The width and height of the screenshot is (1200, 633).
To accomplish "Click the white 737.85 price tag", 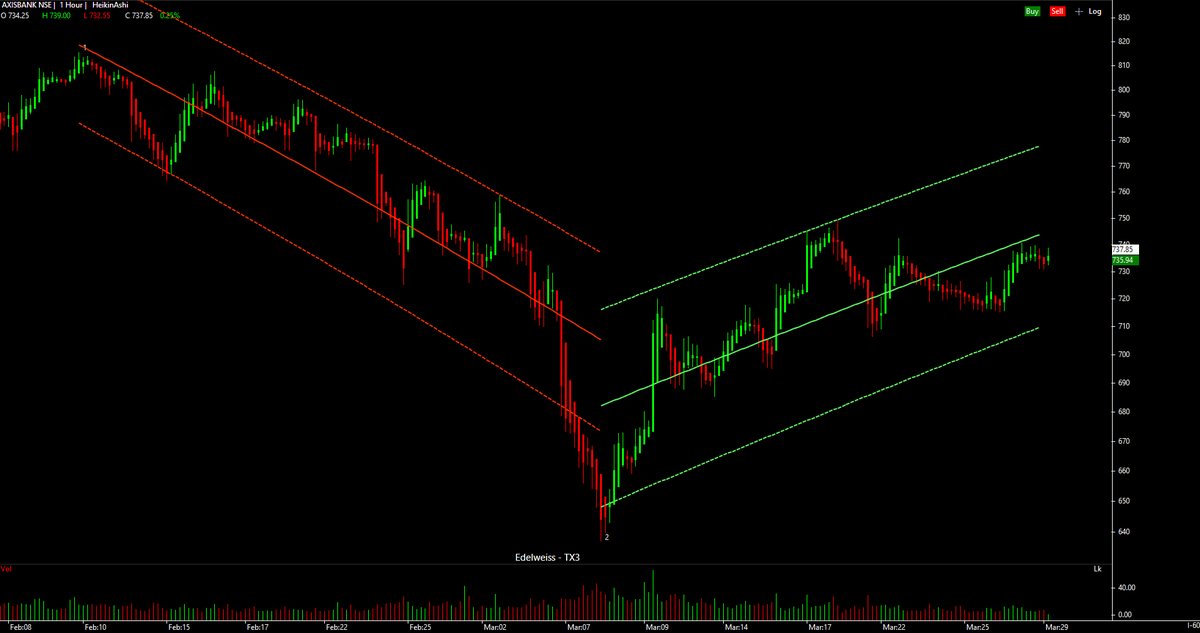I will [1125, 250].
